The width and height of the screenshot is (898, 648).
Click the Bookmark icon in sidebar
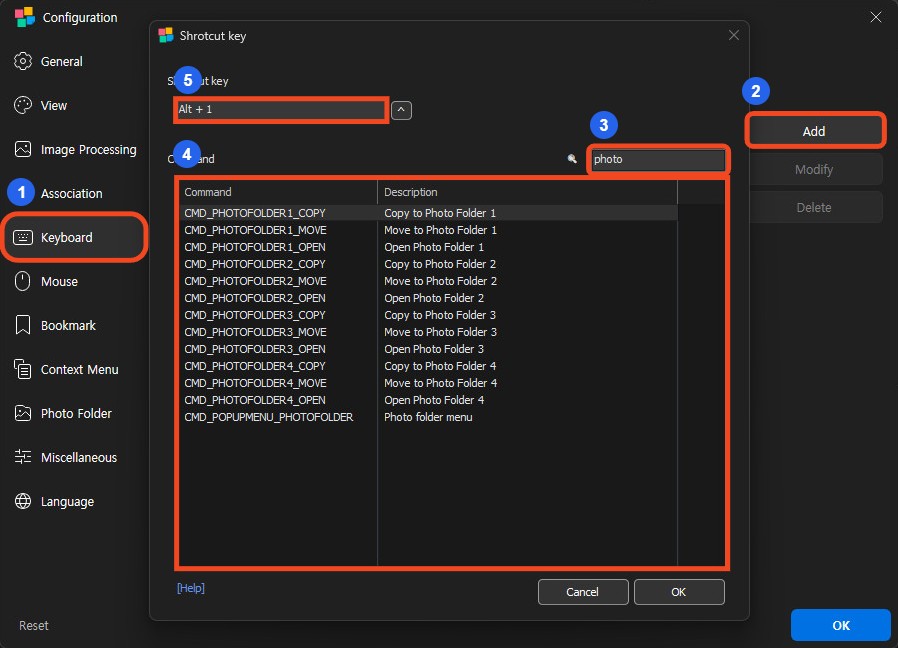tap(23, 325)
